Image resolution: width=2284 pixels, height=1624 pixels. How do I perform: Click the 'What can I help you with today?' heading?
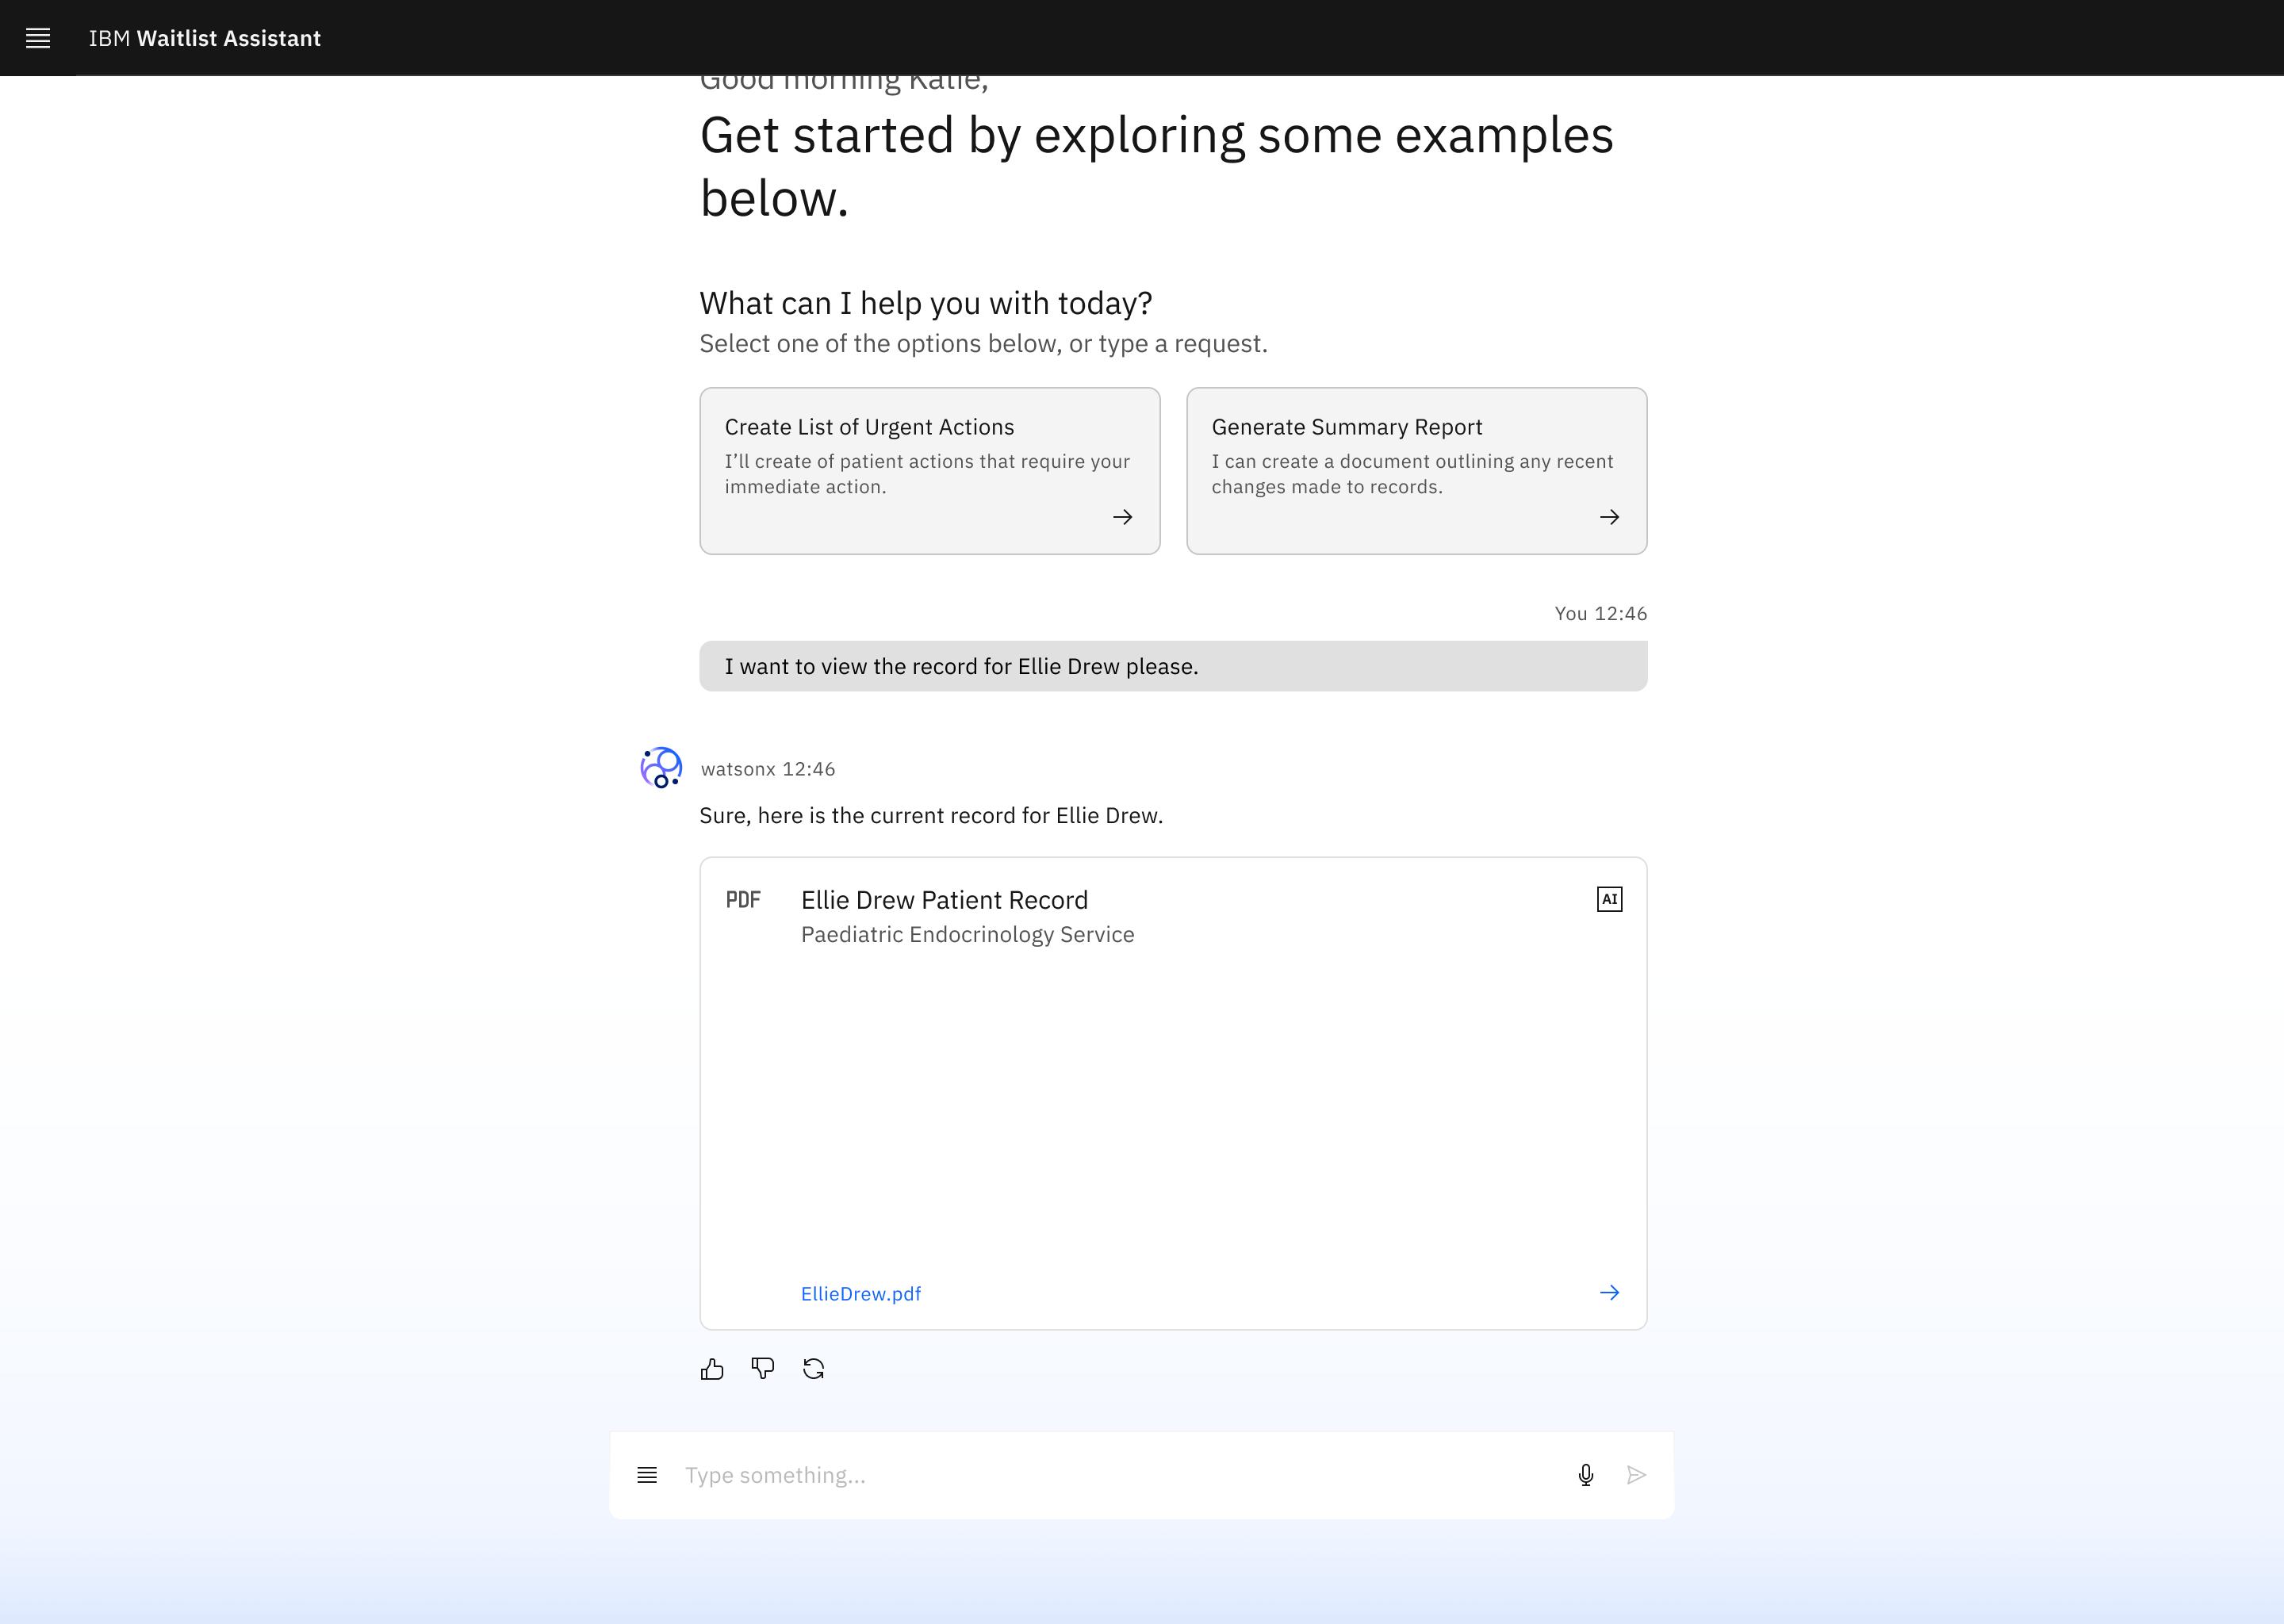[926, 303]
